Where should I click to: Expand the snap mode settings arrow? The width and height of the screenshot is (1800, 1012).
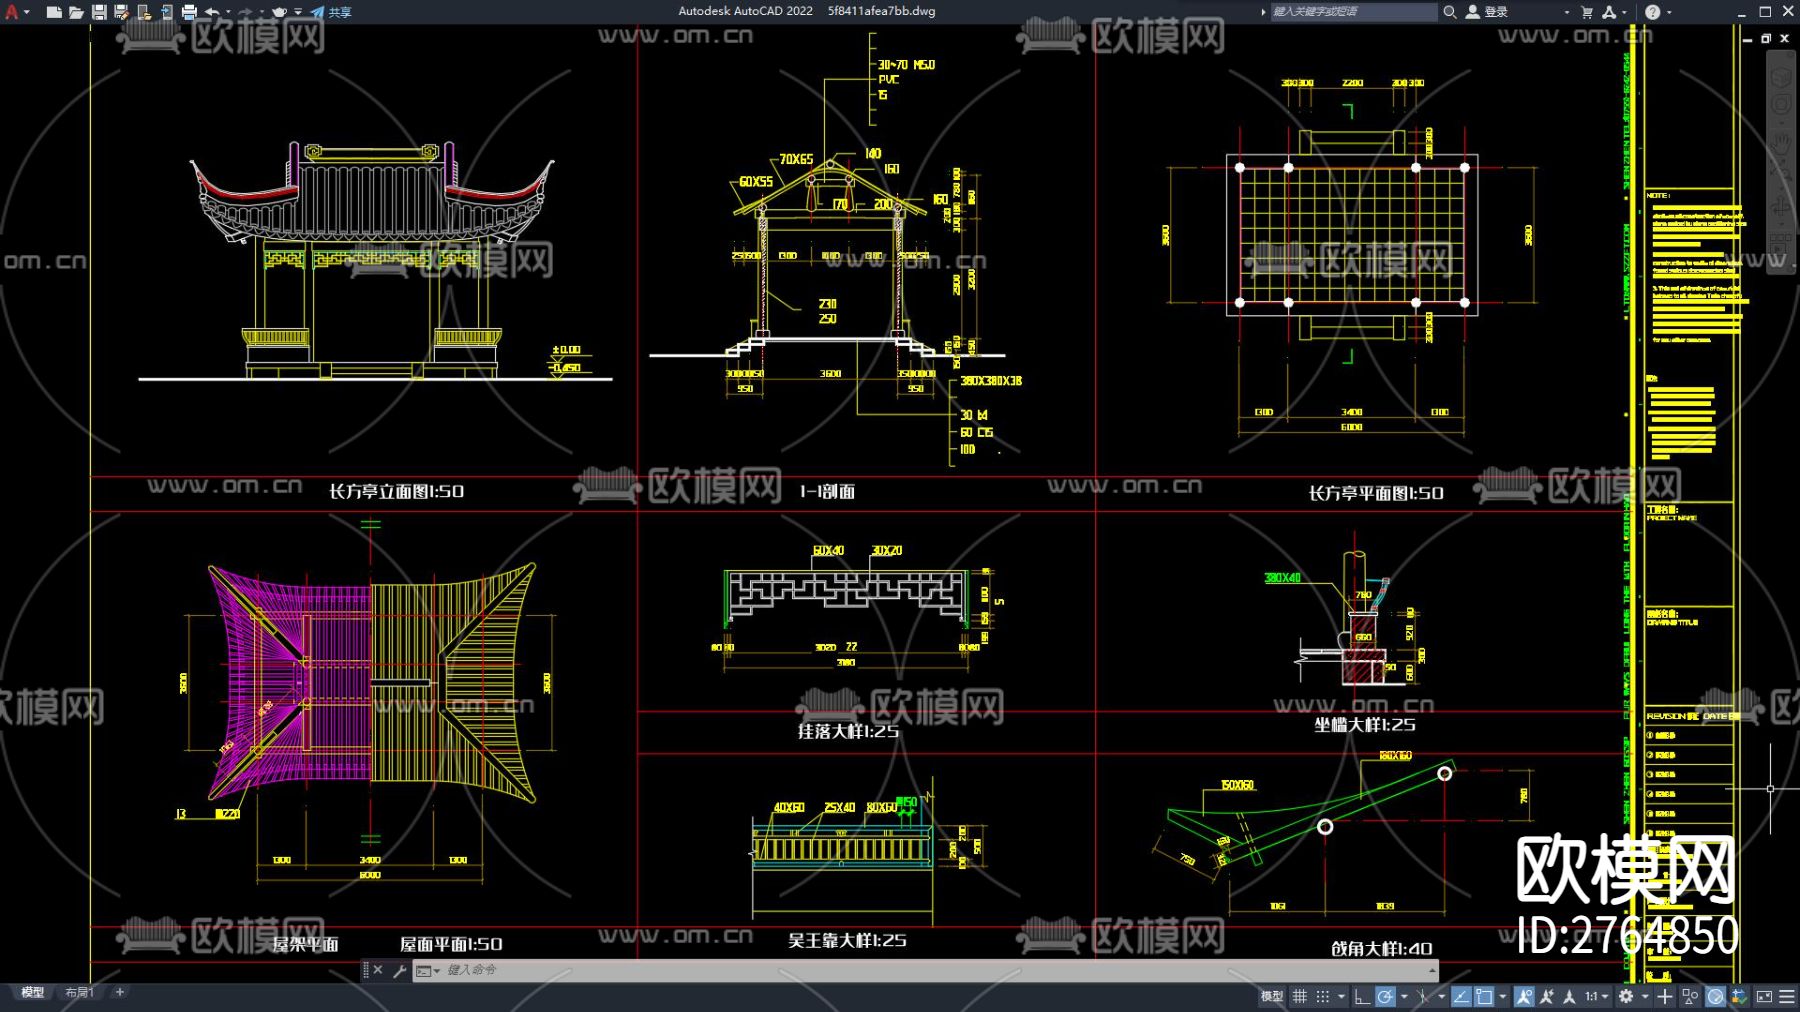tap(1342, 996)
